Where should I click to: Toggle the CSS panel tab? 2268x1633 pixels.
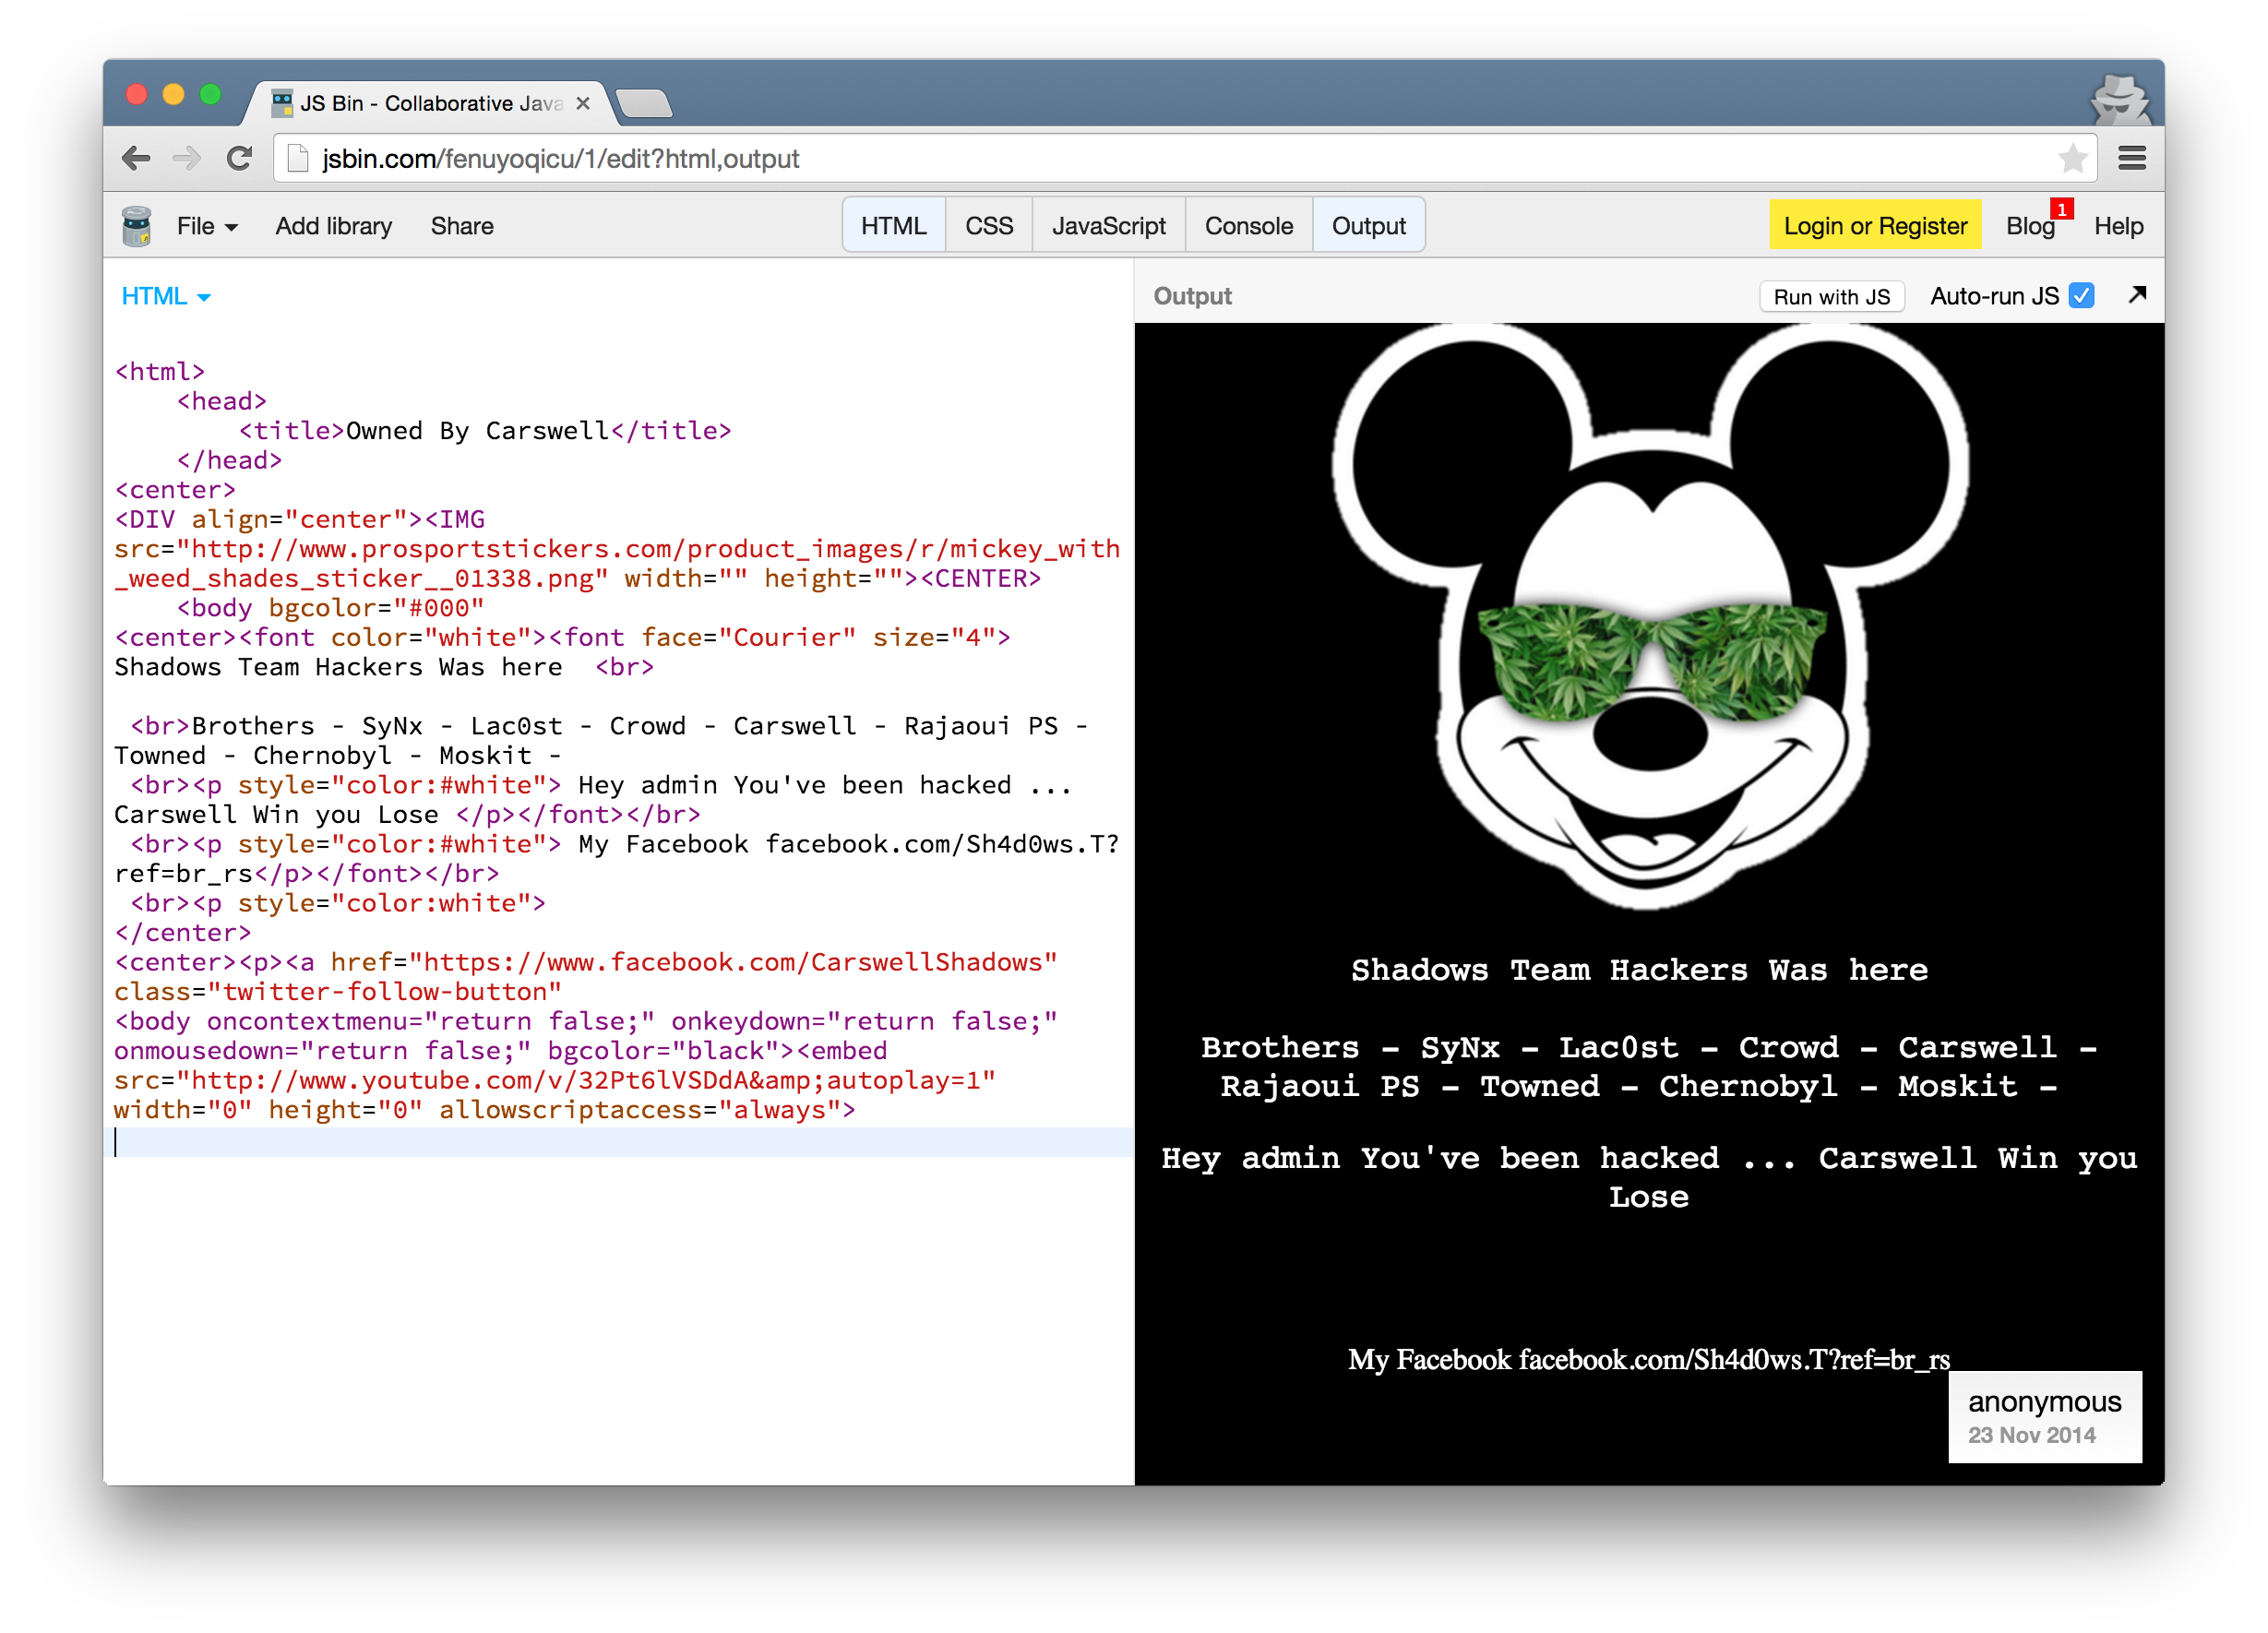[988, 226]
